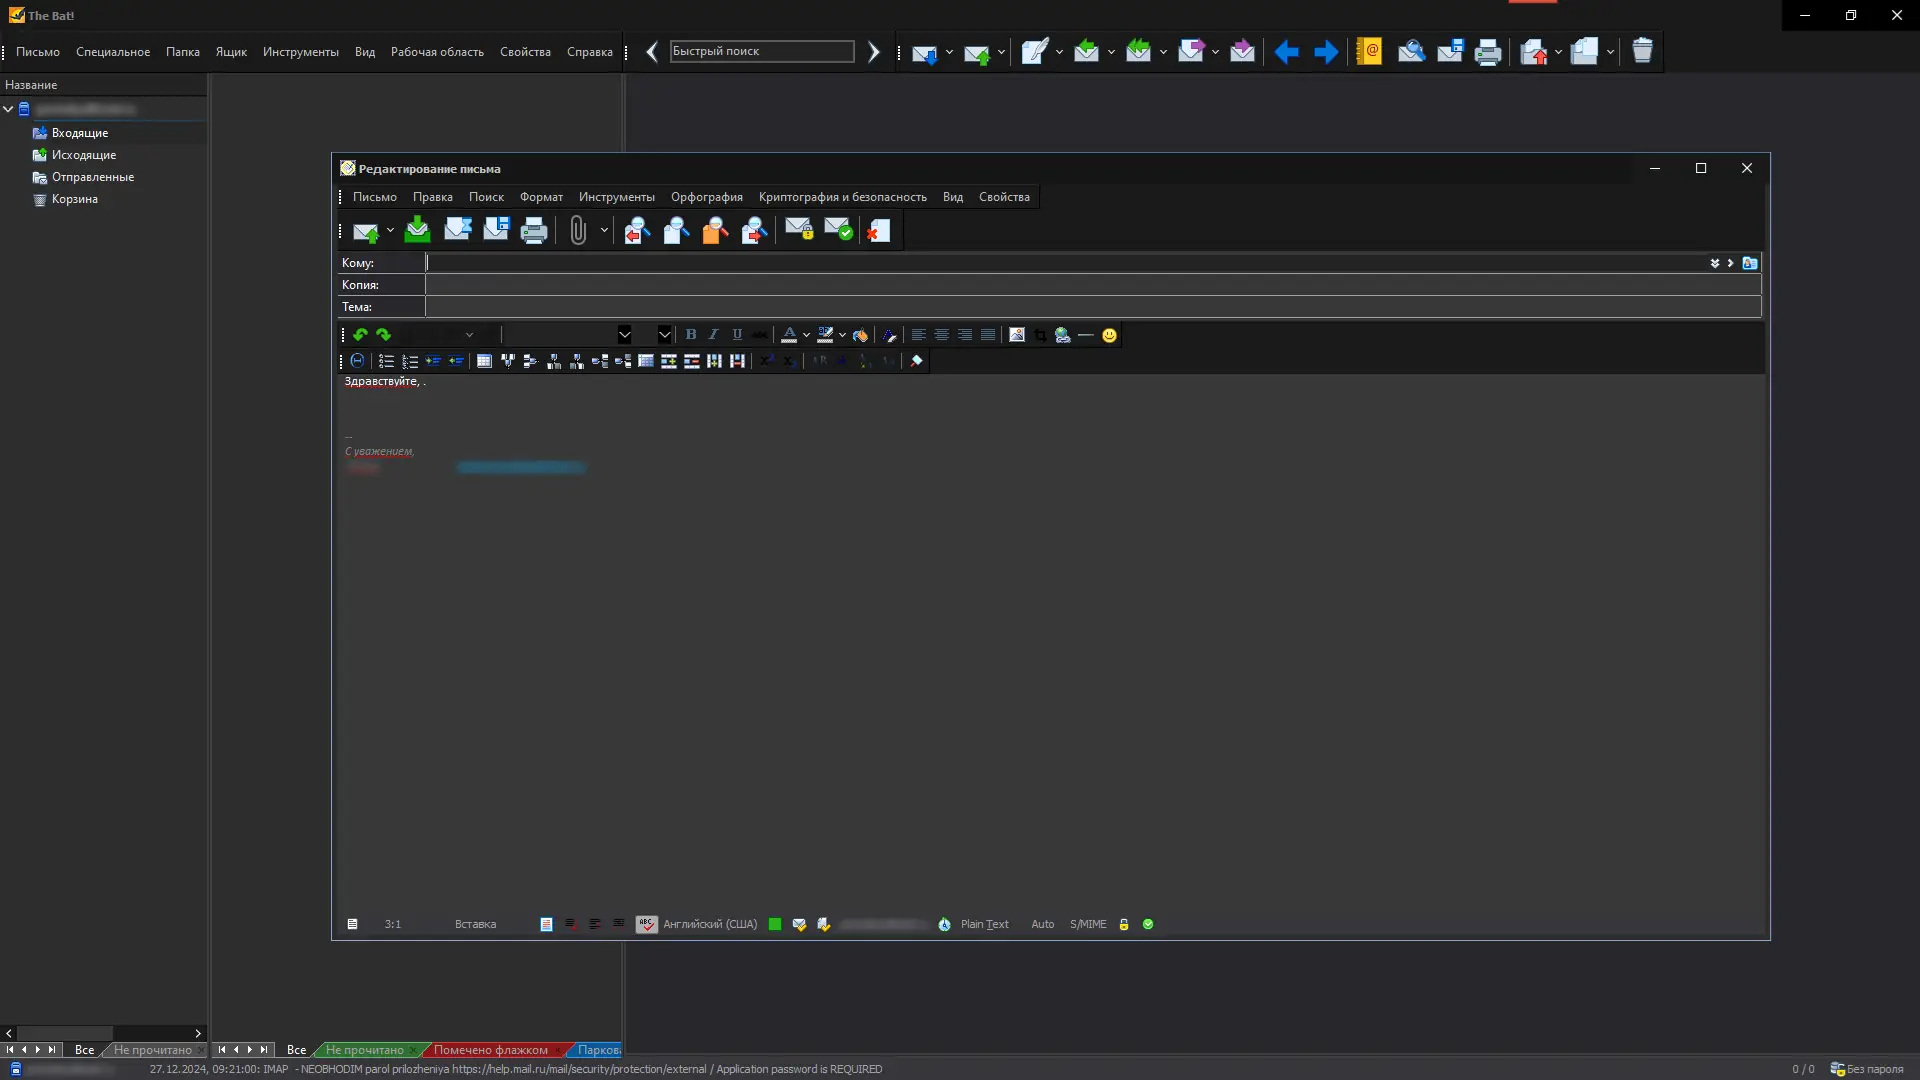
Task: Click the print message icon in the editor toolbar
Action: tap(534, 231)
